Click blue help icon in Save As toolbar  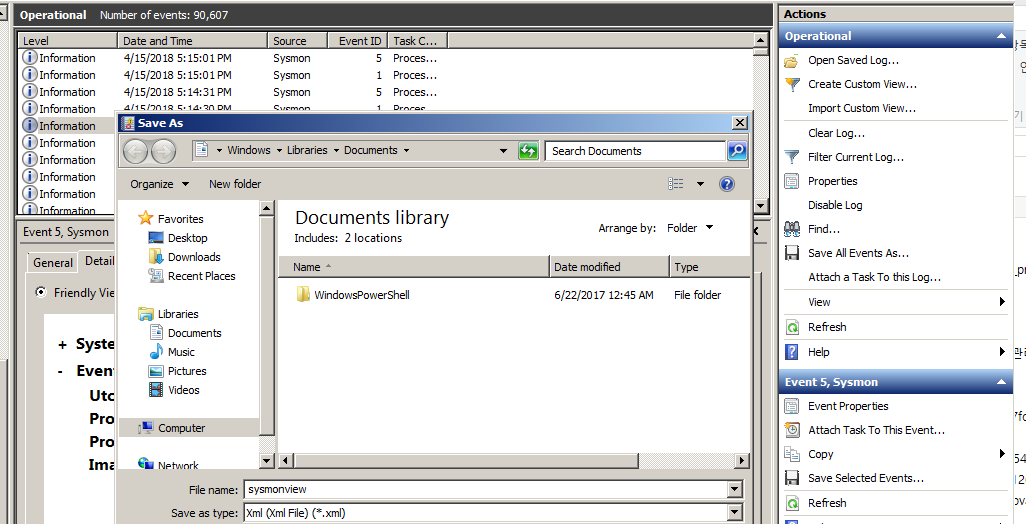726,184
